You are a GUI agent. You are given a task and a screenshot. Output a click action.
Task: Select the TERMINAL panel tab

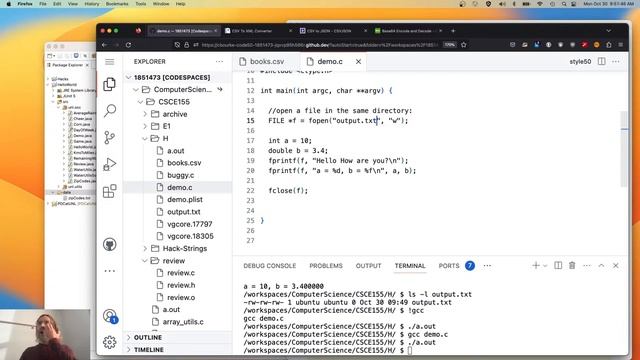410,266
